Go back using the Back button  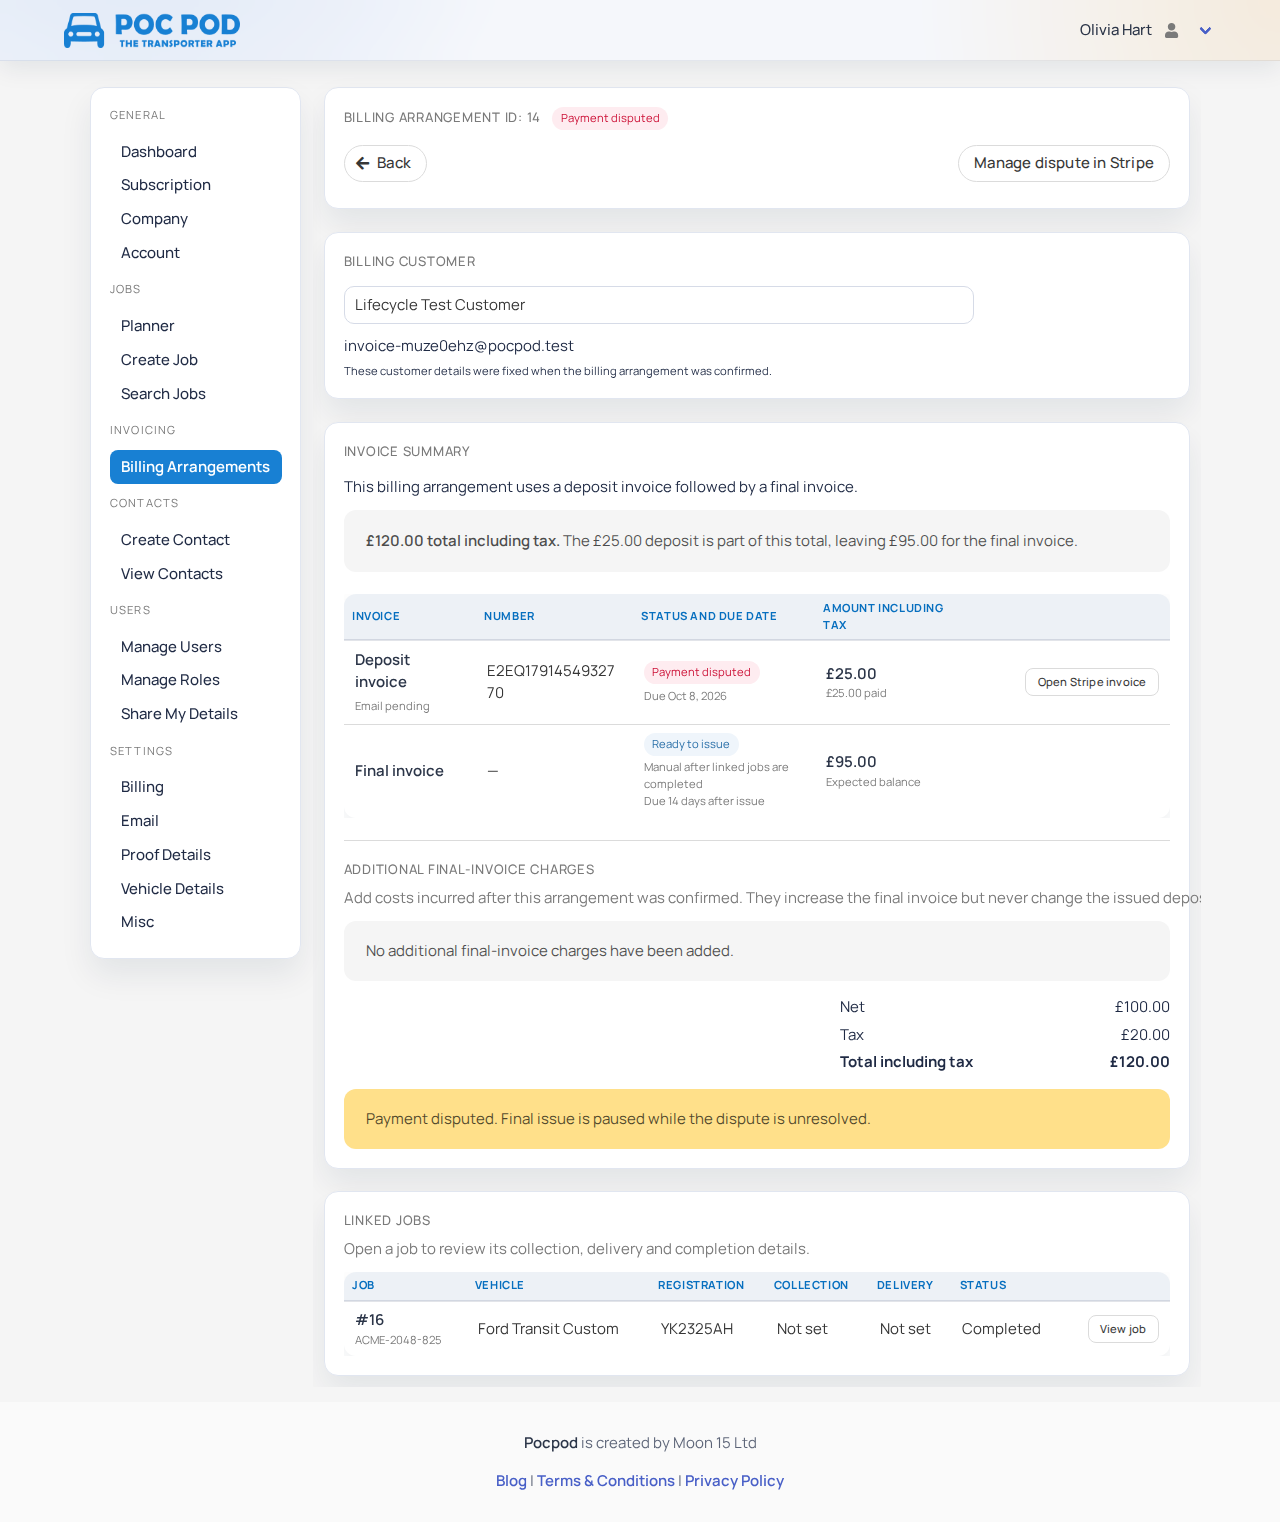click(385, 163)
